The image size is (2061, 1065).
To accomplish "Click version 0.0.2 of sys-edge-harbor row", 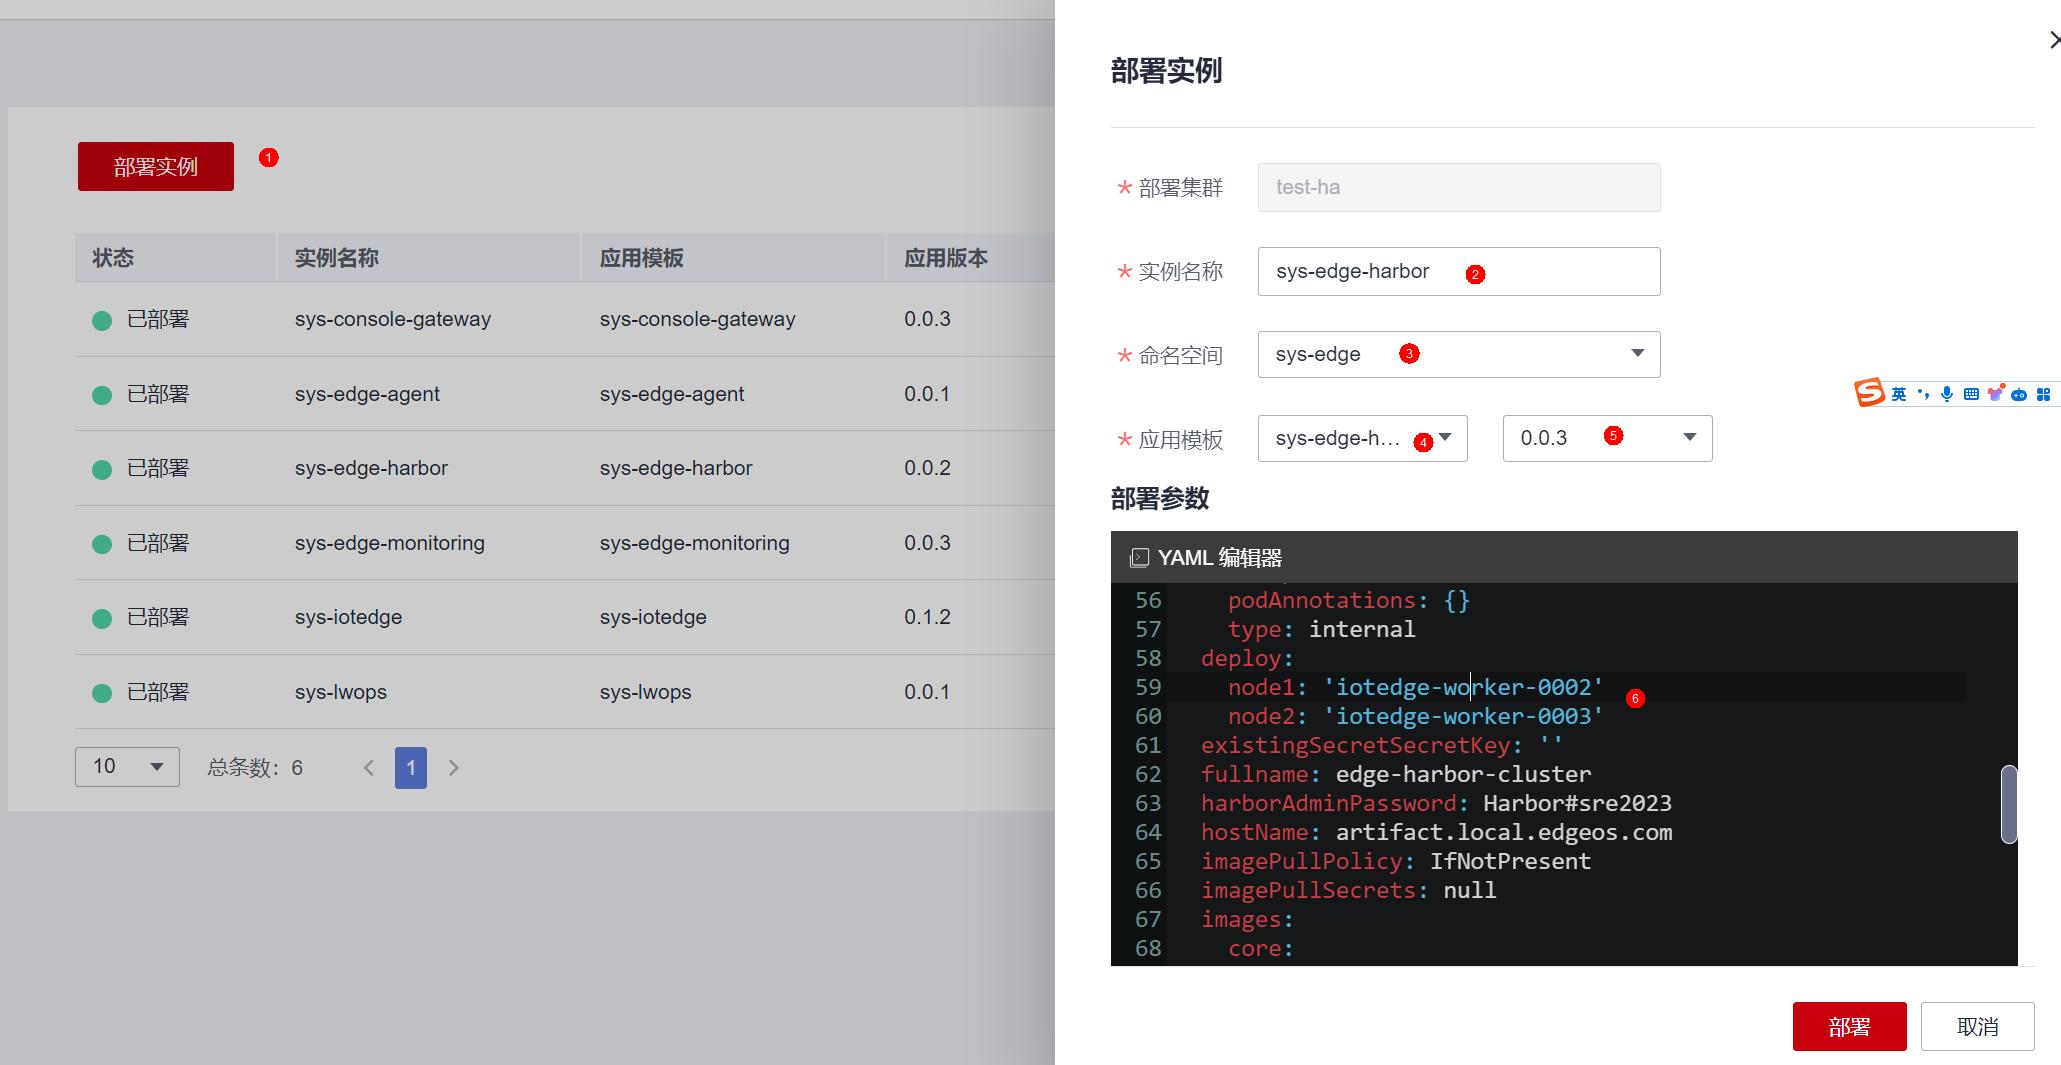I will click(x=928, y=468).
